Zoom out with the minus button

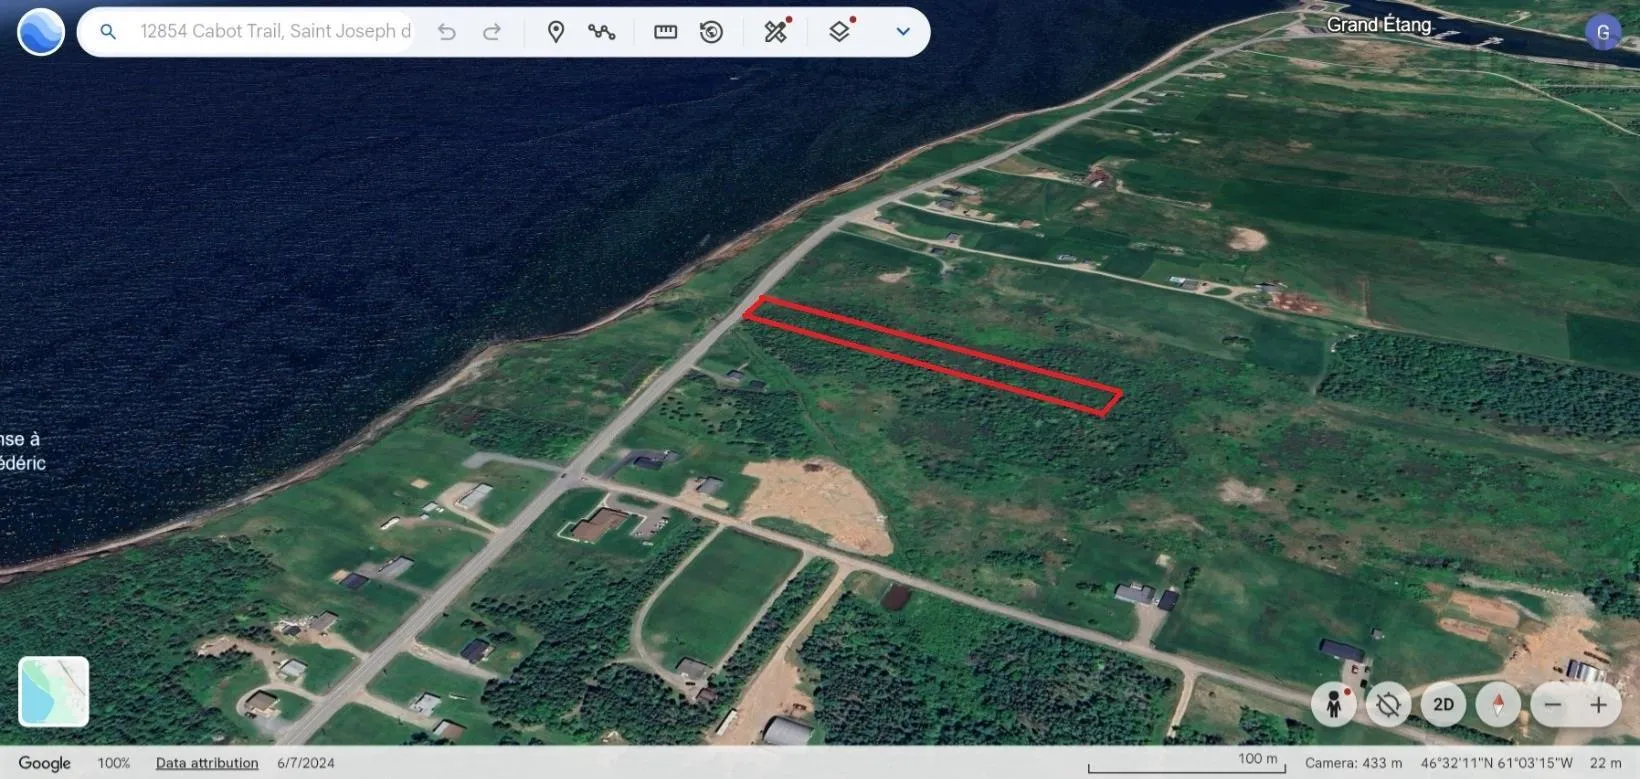pyautogui.click(x=1553, y=705)
